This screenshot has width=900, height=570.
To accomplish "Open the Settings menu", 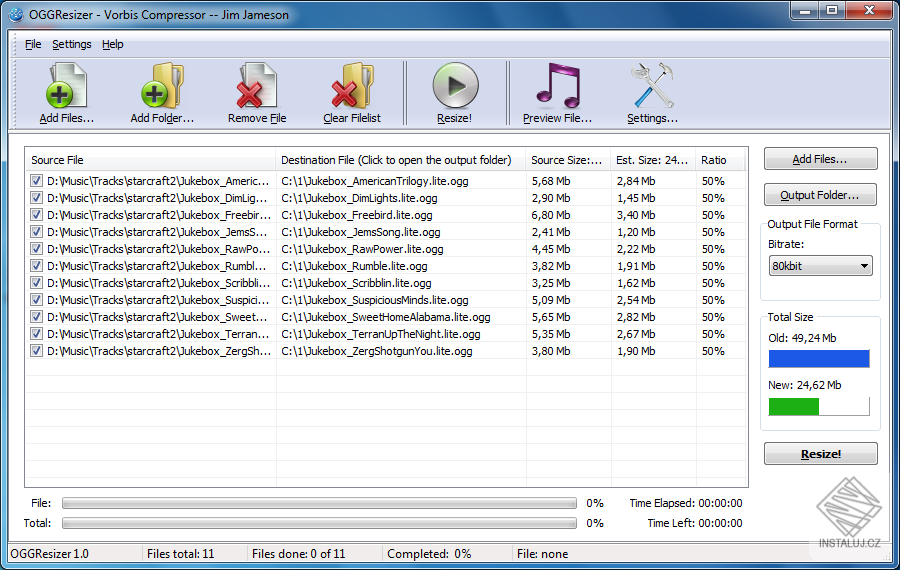I will [x=72, y=44].
